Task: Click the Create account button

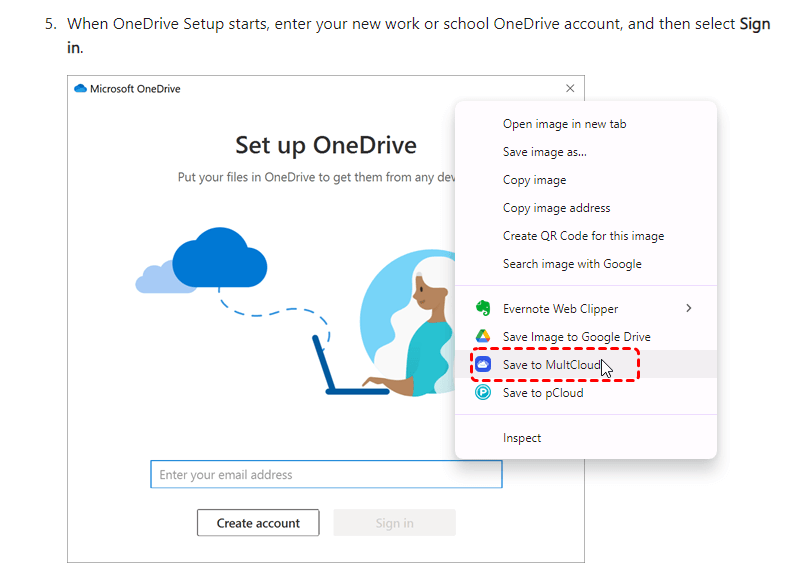Action: point(258,523)
